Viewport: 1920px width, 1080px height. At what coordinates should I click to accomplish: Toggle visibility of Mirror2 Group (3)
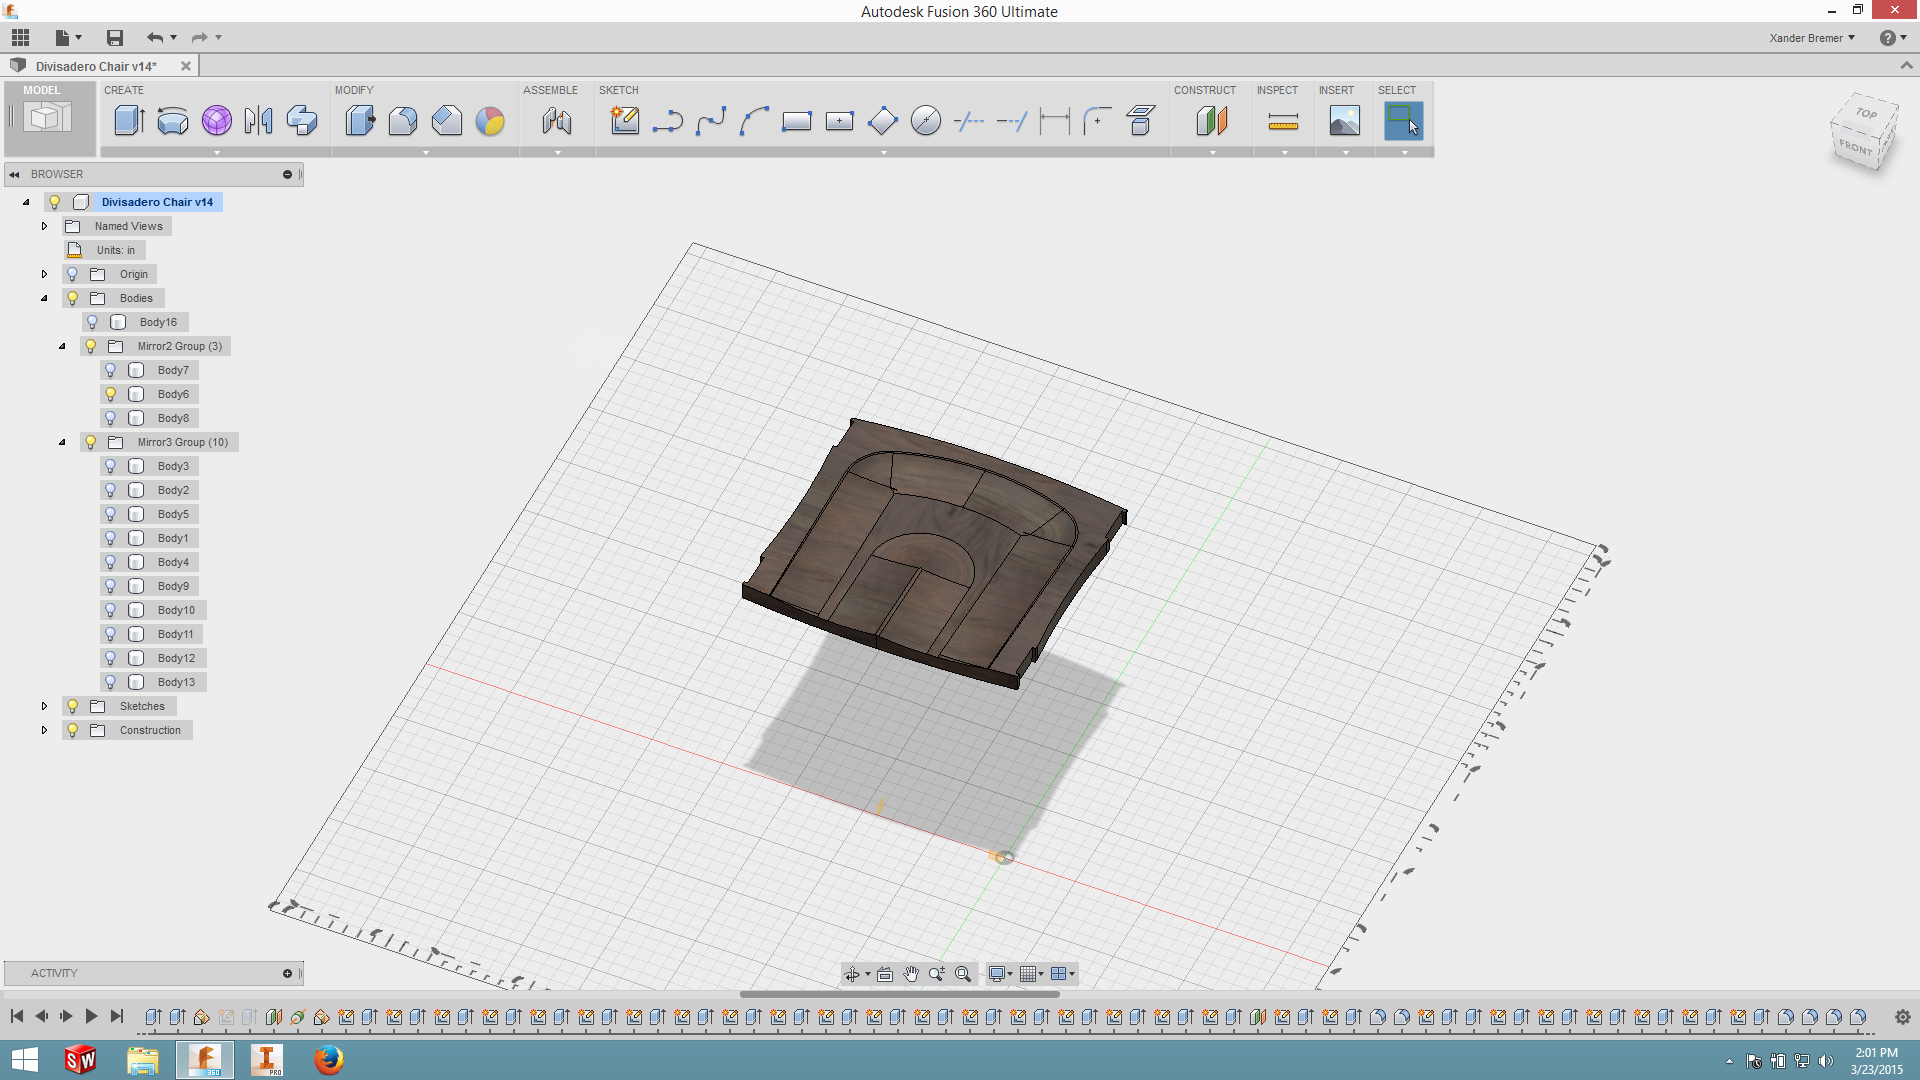coord(92,345)
